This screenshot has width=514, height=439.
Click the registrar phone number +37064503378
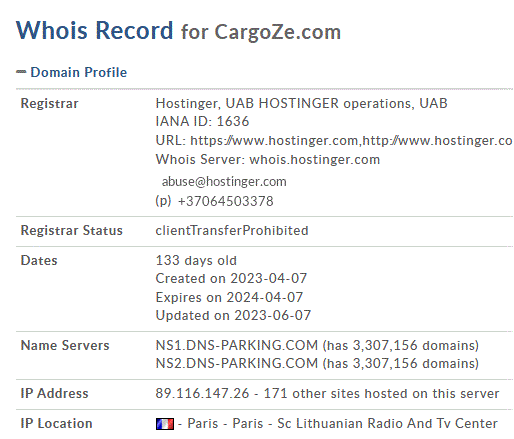(x=226, y=201)
